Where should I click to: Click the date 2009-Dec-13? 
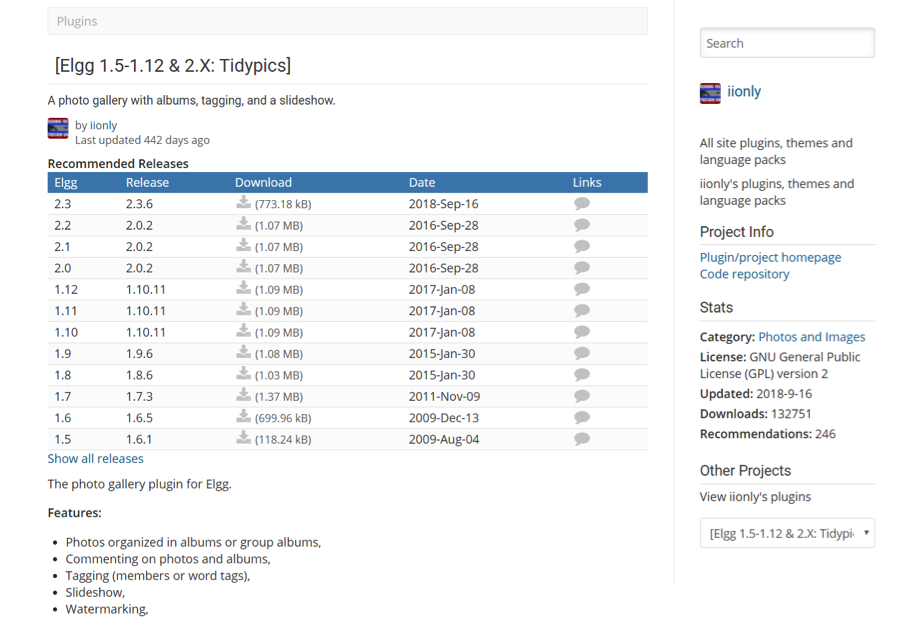(x=443, y=418)
